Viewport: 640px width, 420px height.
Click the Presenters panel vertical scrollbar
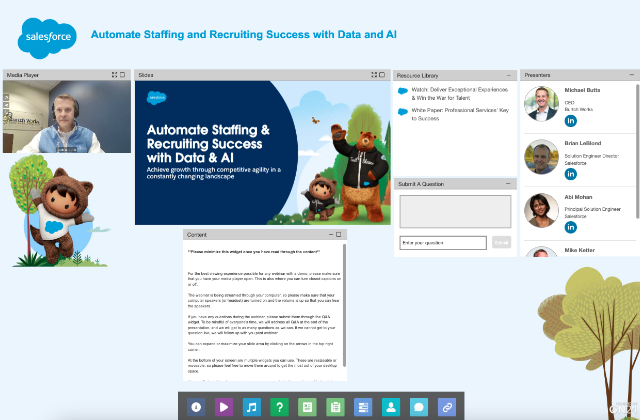pos(638,152)
